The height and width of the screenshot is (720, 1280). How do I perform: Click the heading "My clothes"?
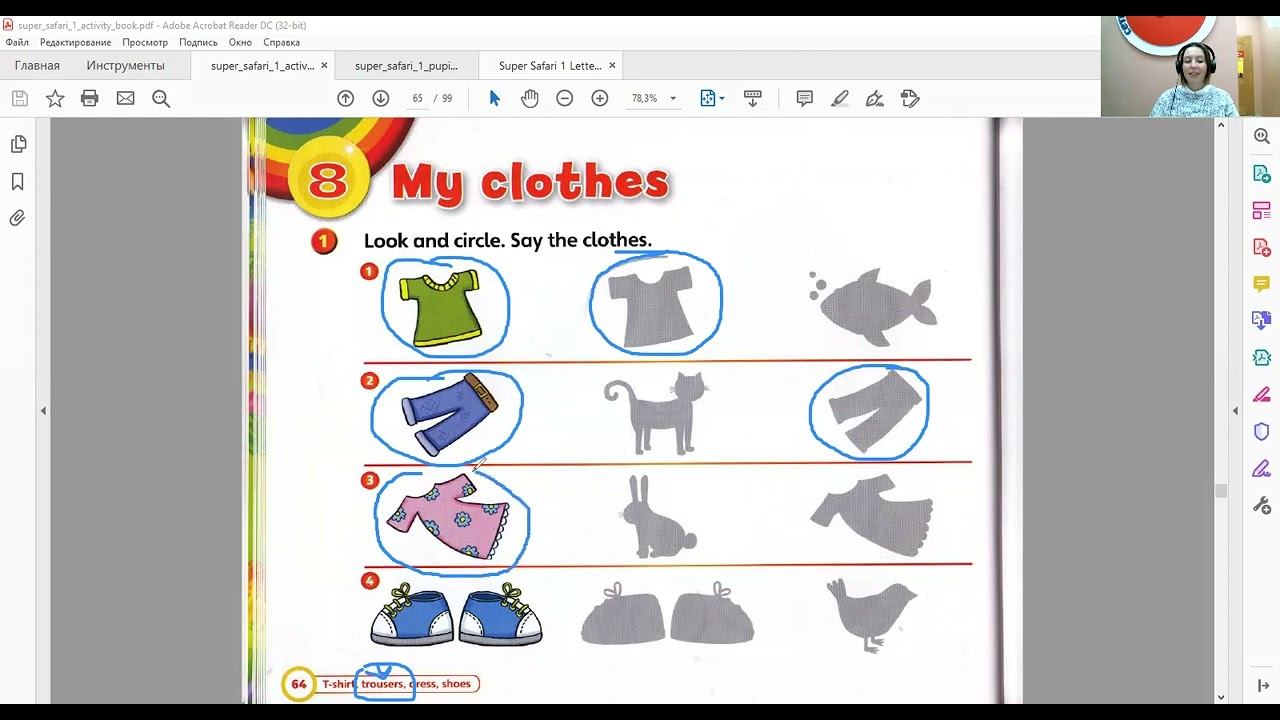(530, 182)
